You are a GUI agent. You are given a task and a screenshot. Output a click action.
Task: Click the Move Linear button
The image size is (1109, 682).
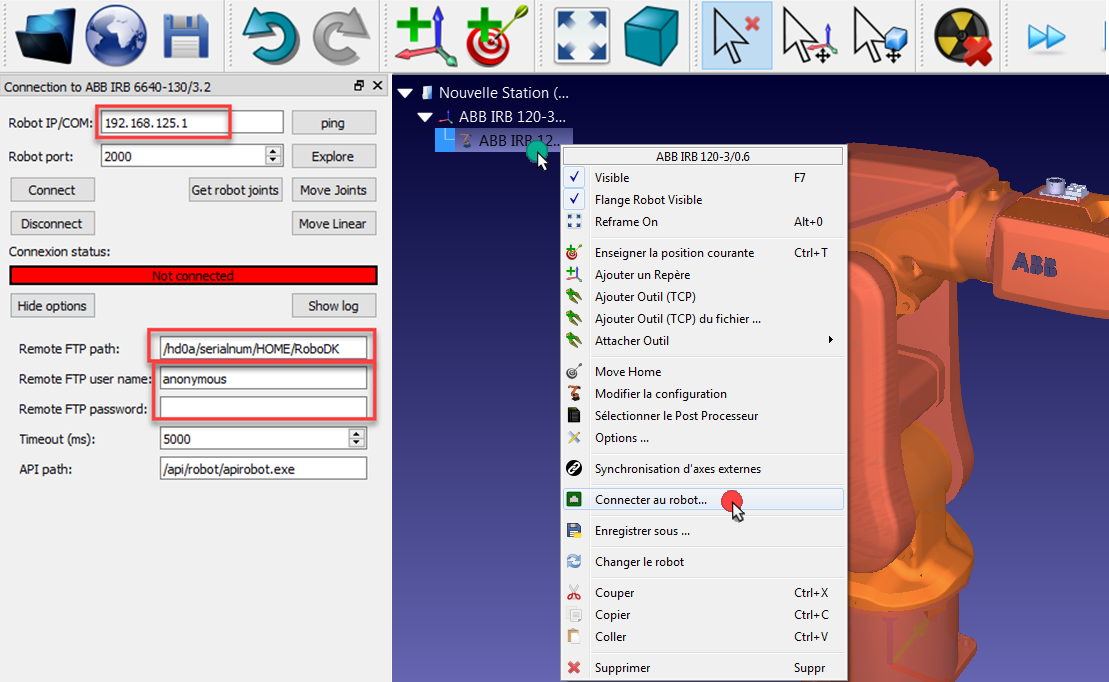coord(333,224)
